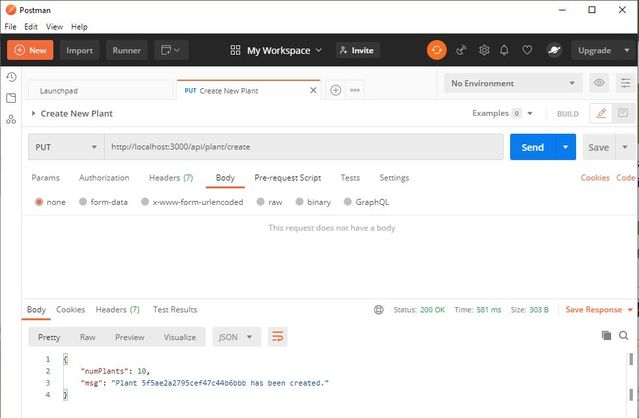
Task: Open the No Environment dropdown
Action: 513,83
